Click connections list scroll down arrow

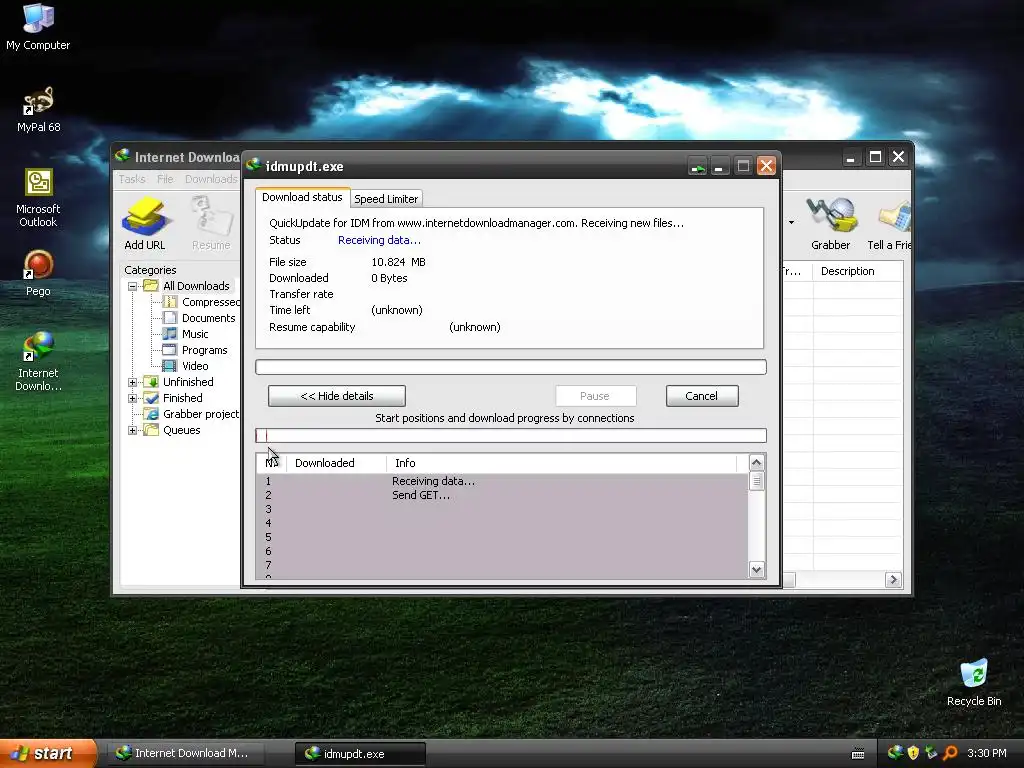[756, 569]
